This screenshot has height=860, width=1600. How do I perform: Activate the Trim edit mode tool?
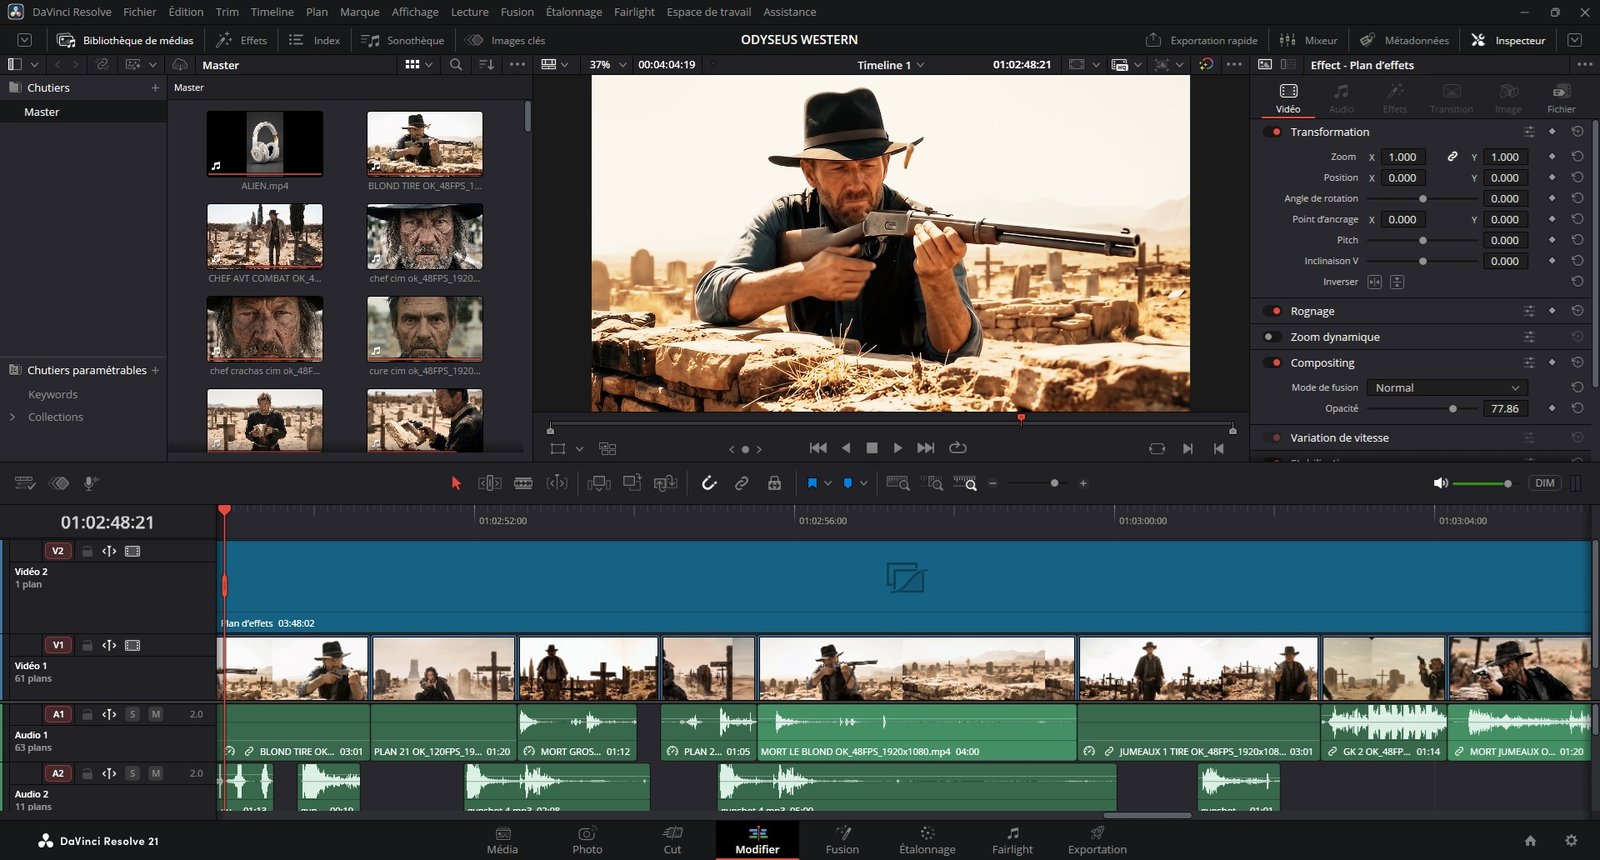(x=490, y=483)
